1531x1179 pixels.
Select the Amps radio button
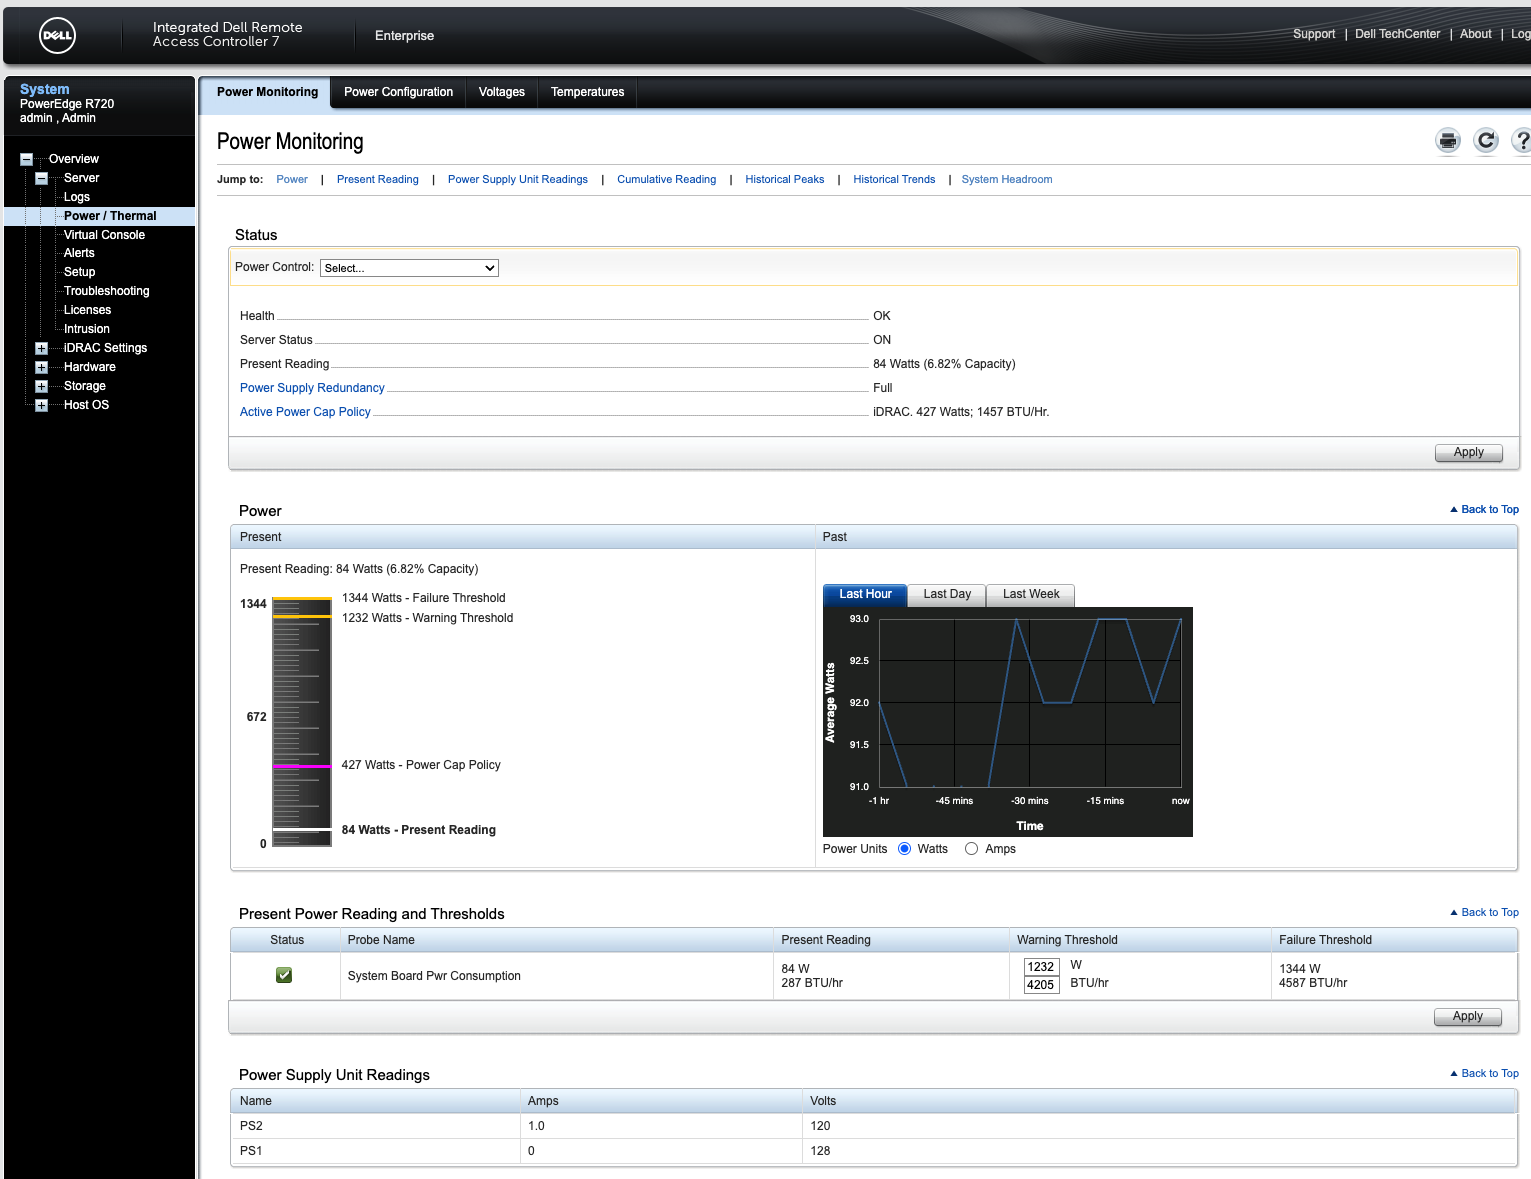[x=971, y=849]
